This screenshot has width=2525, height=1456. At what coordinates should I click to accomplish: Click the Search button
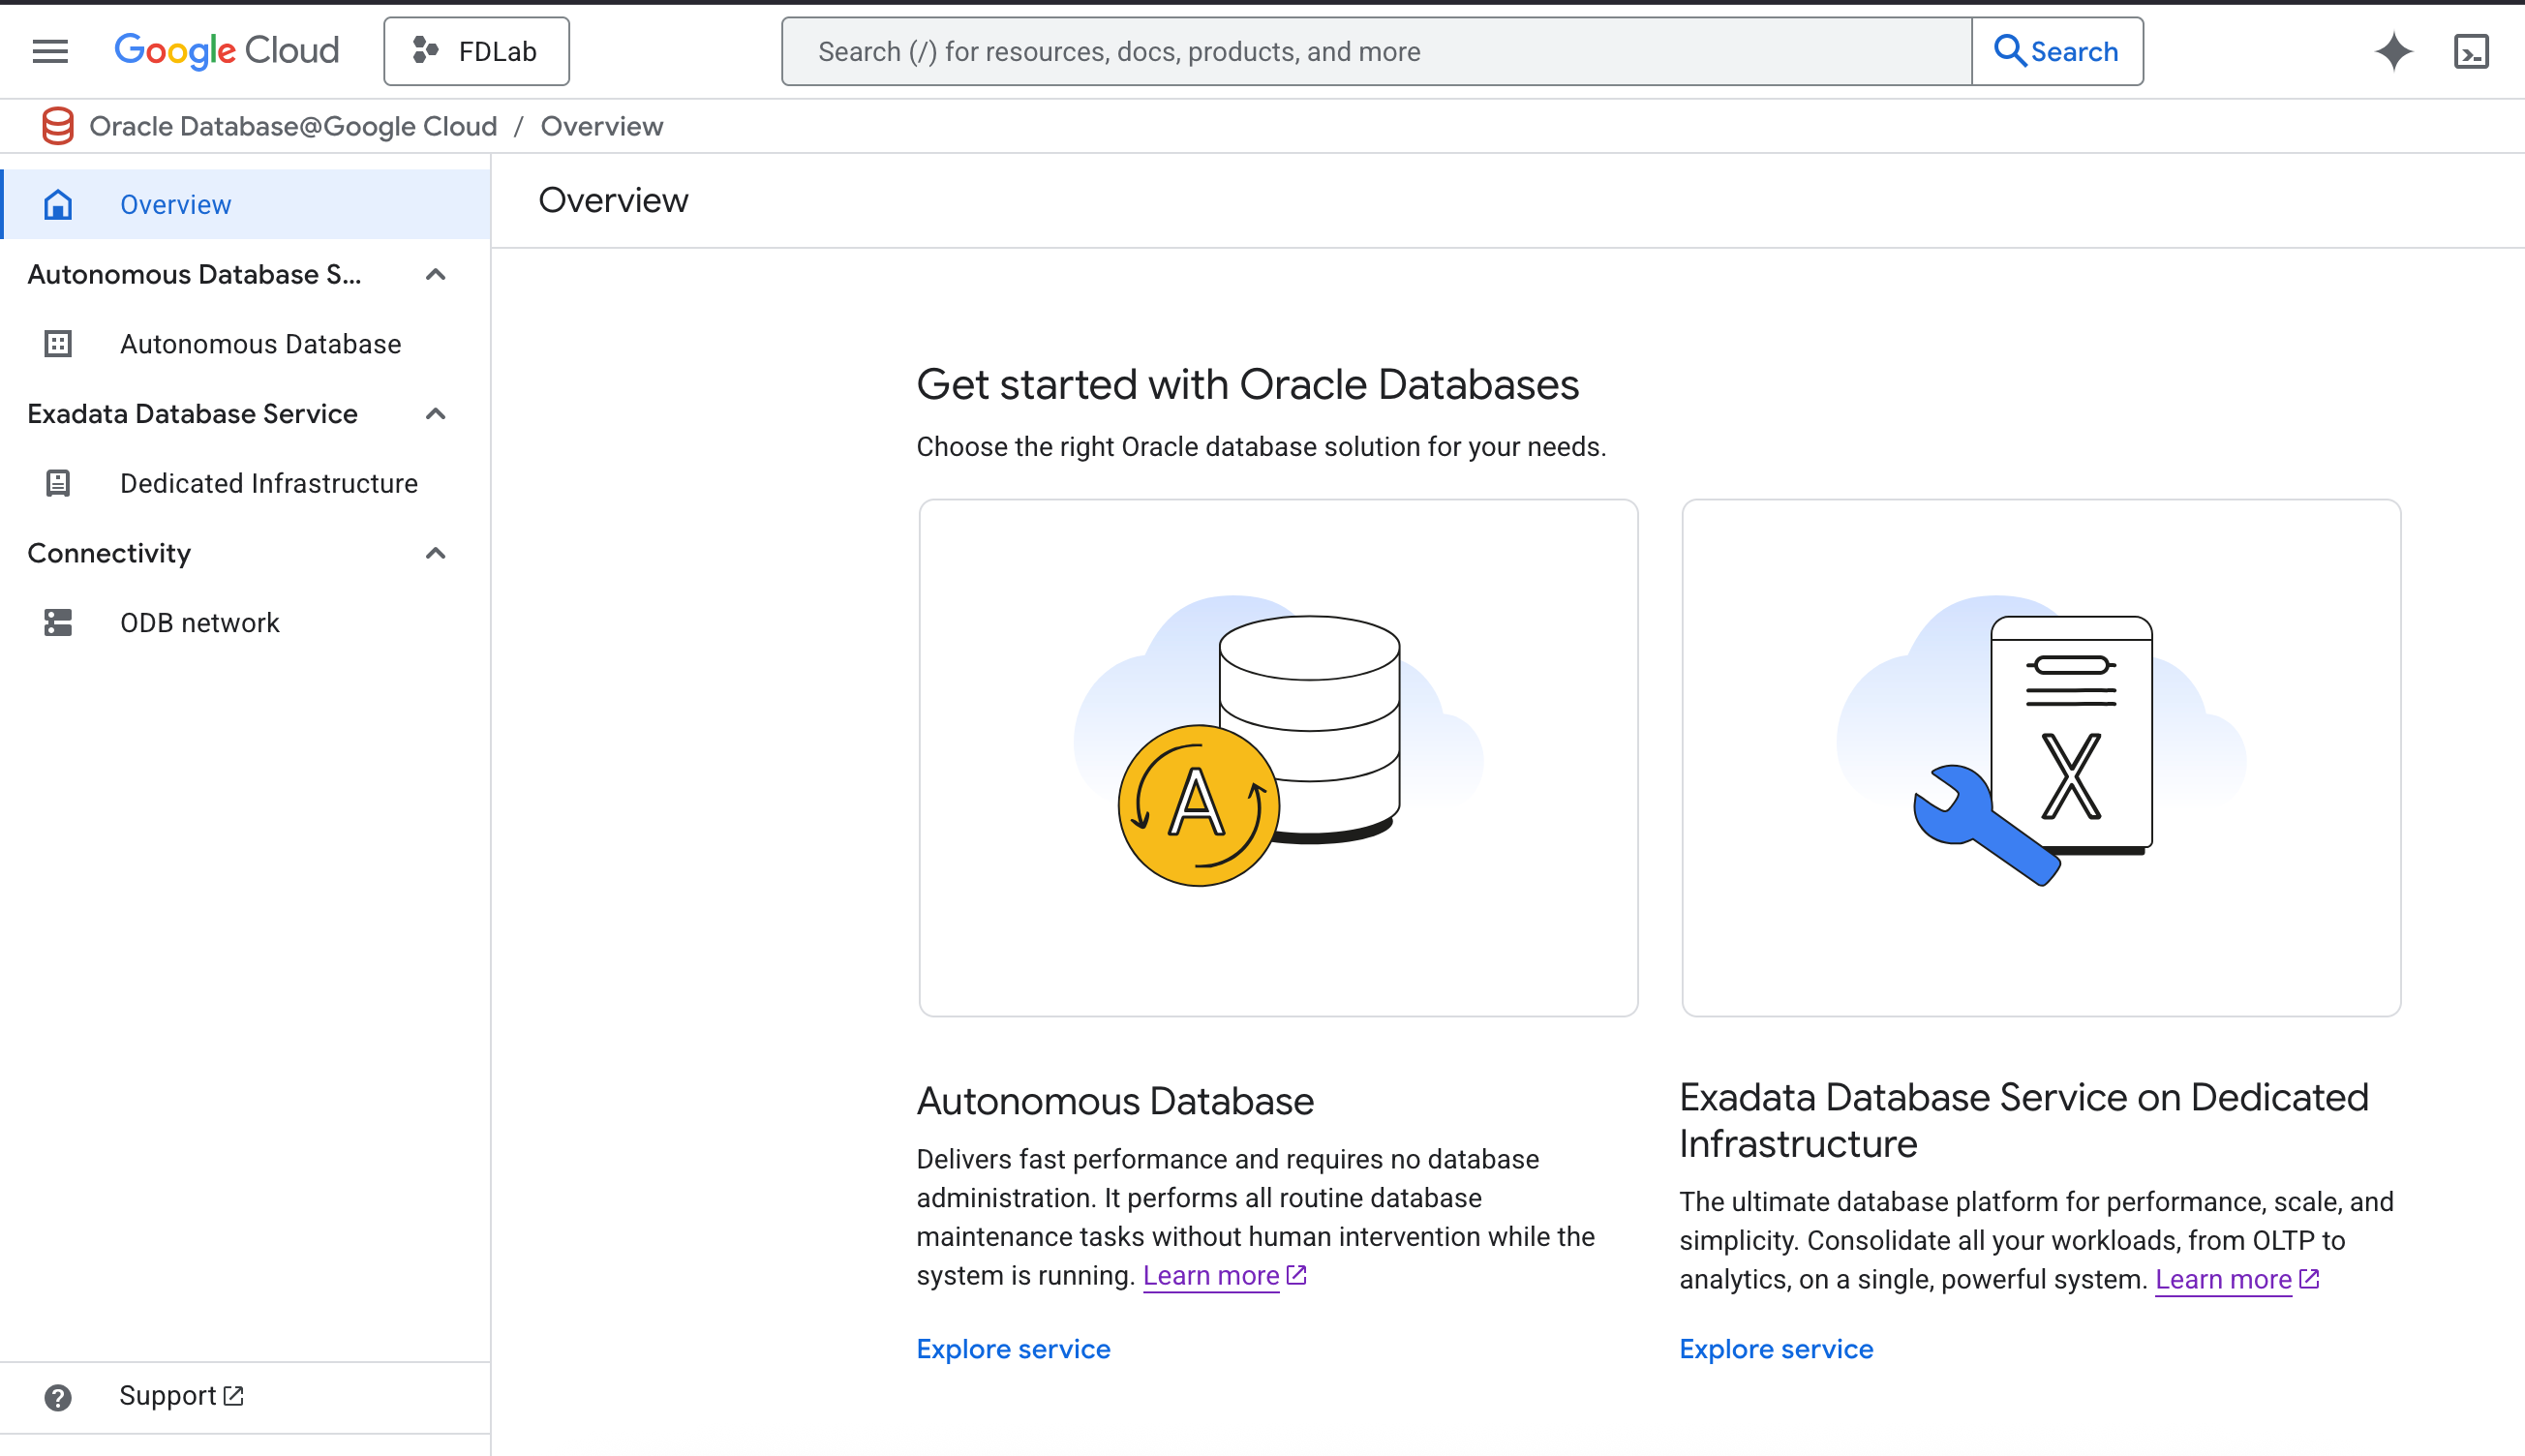tap(2057, 51)
